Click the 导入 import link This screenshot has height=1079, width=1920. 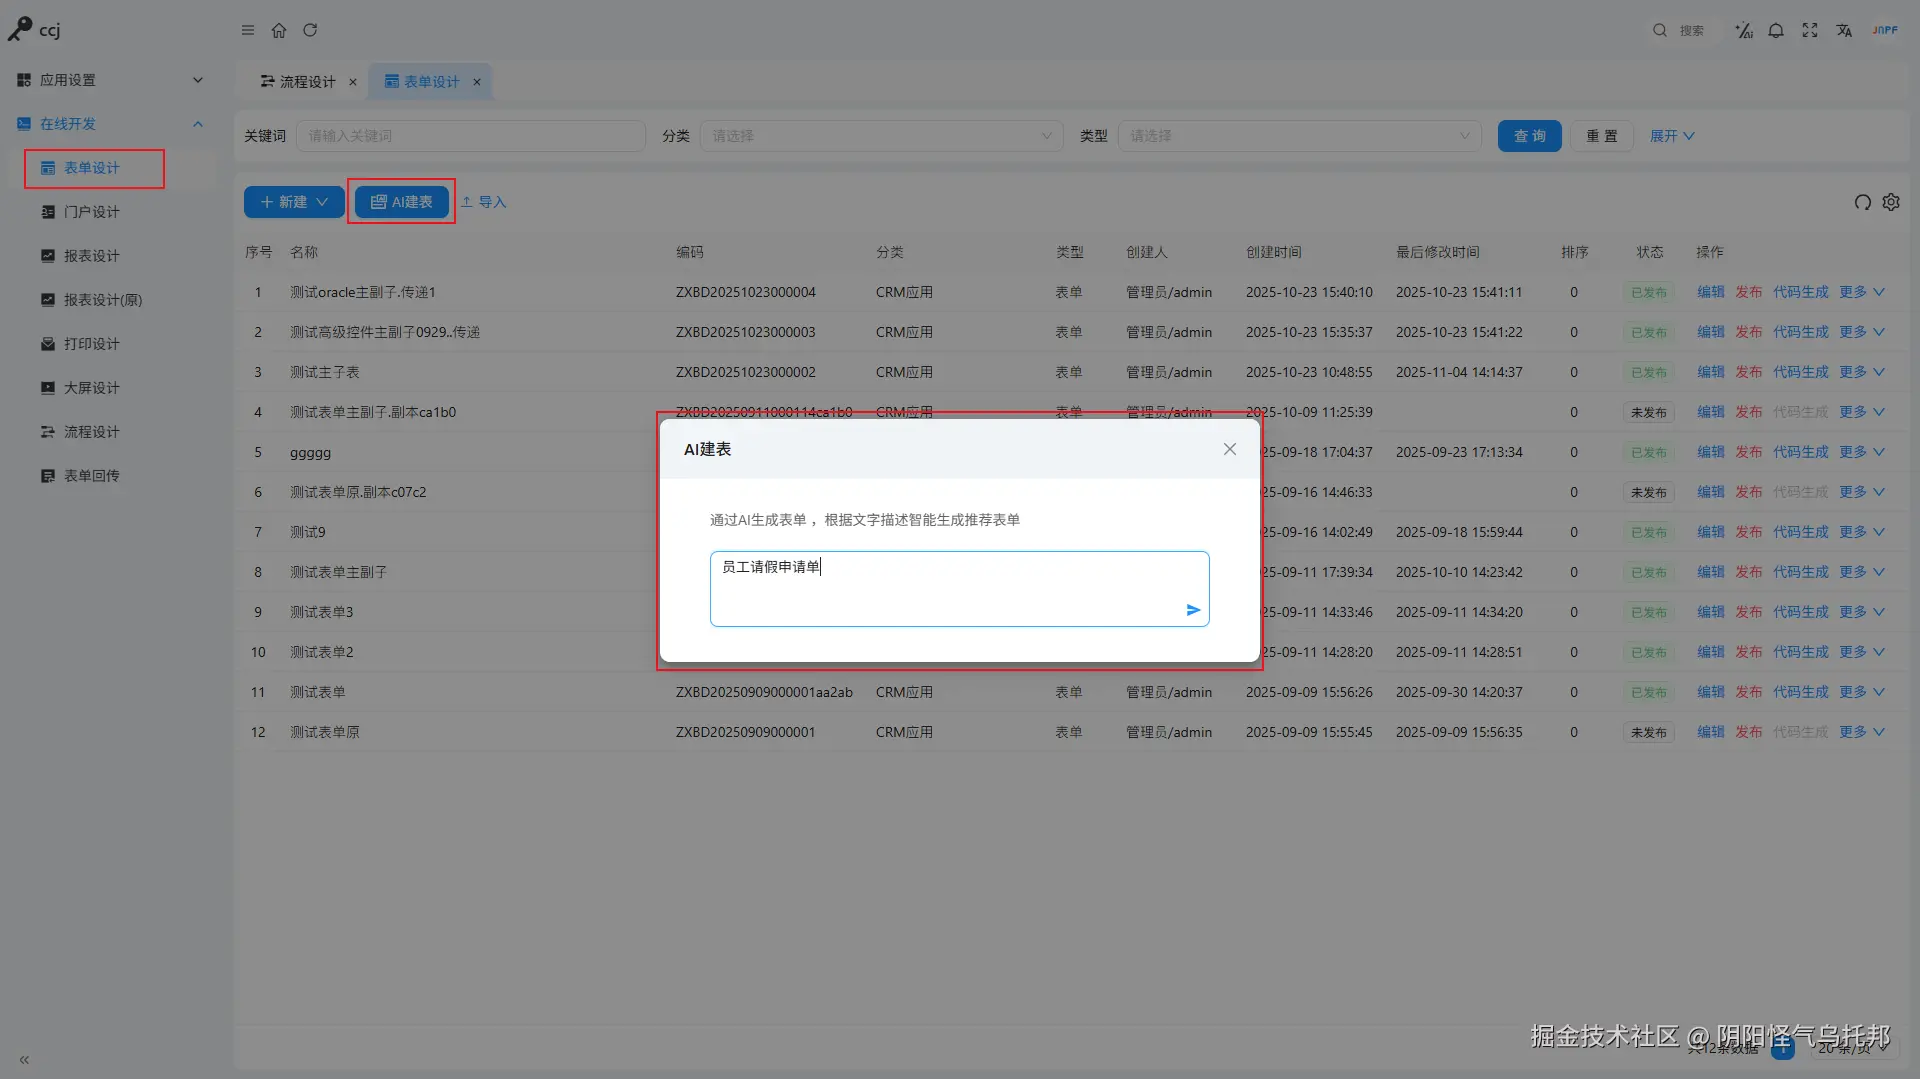click(x=483, y=202)
